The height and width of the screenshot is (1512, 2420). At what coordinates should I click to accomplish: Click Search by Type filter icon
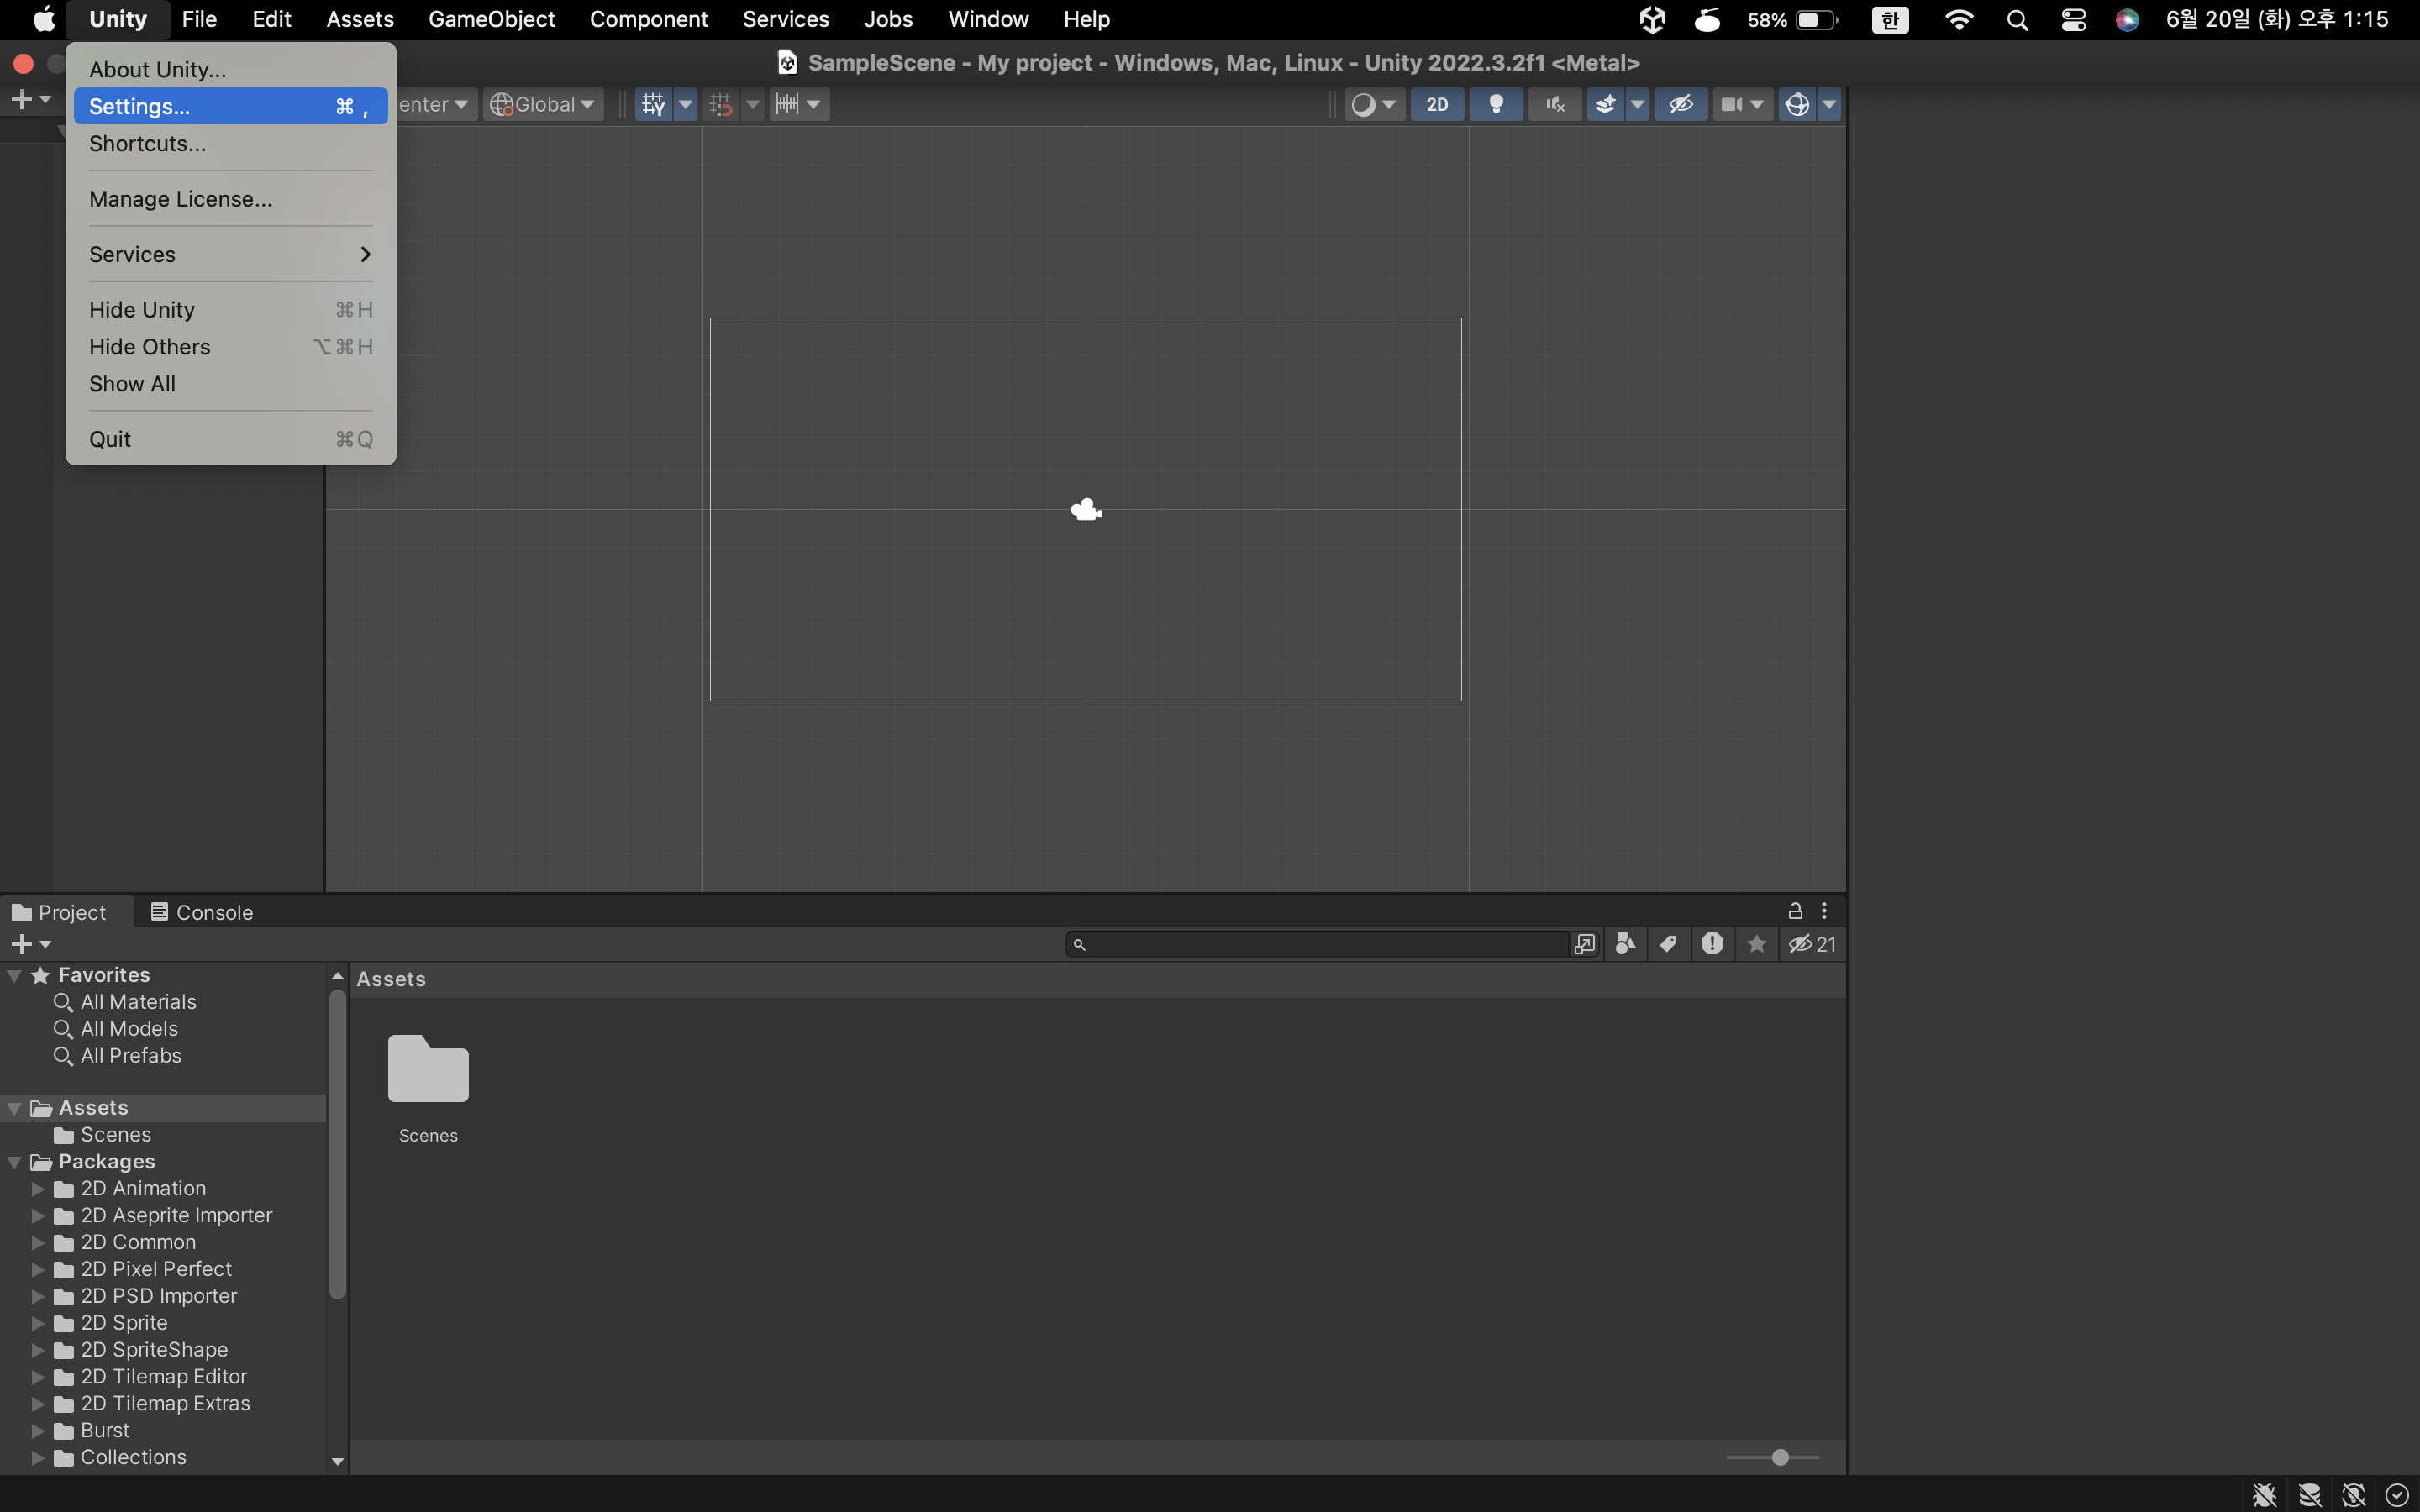1625,943
